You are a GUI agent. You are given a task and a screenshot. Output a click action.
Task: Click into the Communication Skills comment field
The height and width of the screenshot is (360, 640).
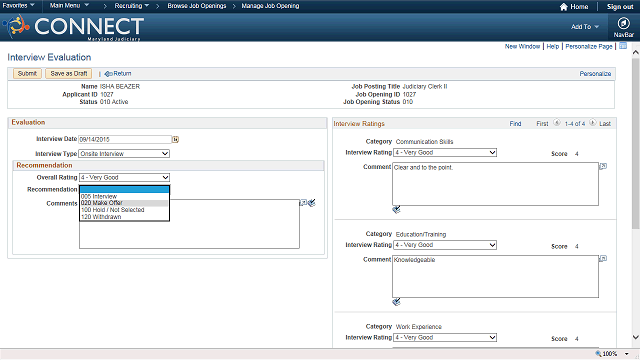pyautogui.click(x=495, y=184)
